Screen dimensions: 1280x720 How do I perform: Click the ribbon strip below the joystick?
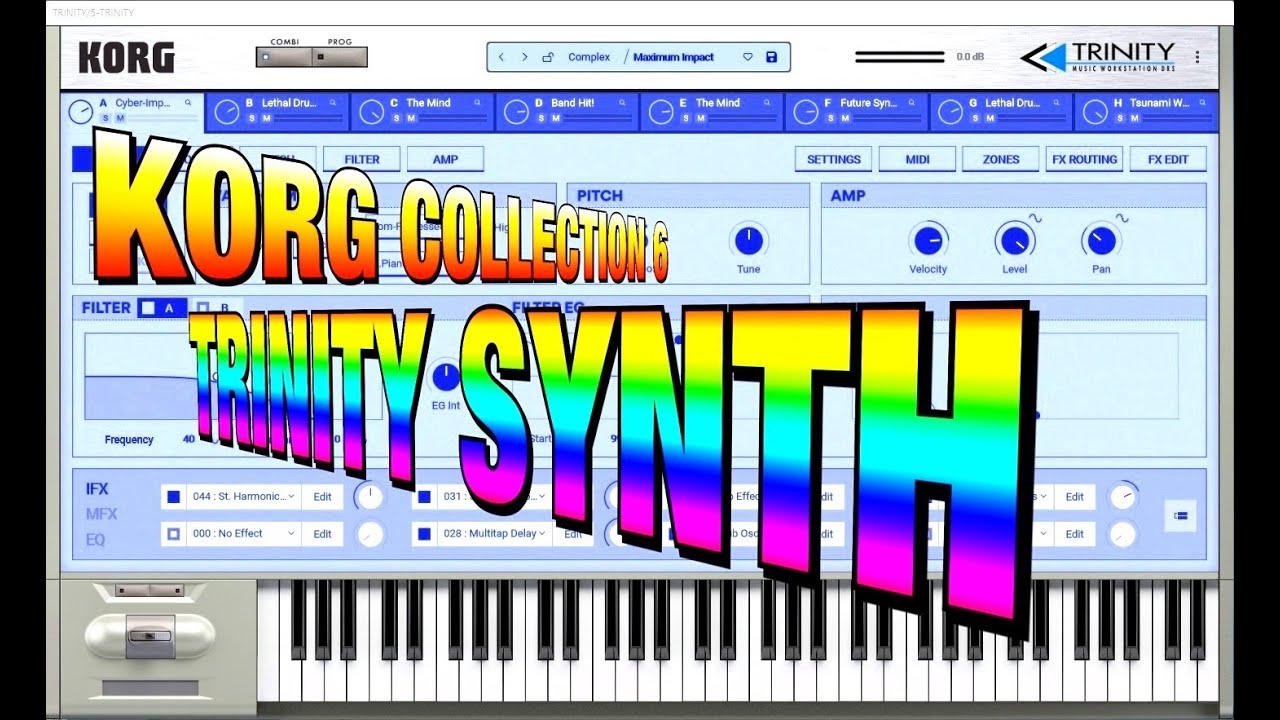point(151,688)
